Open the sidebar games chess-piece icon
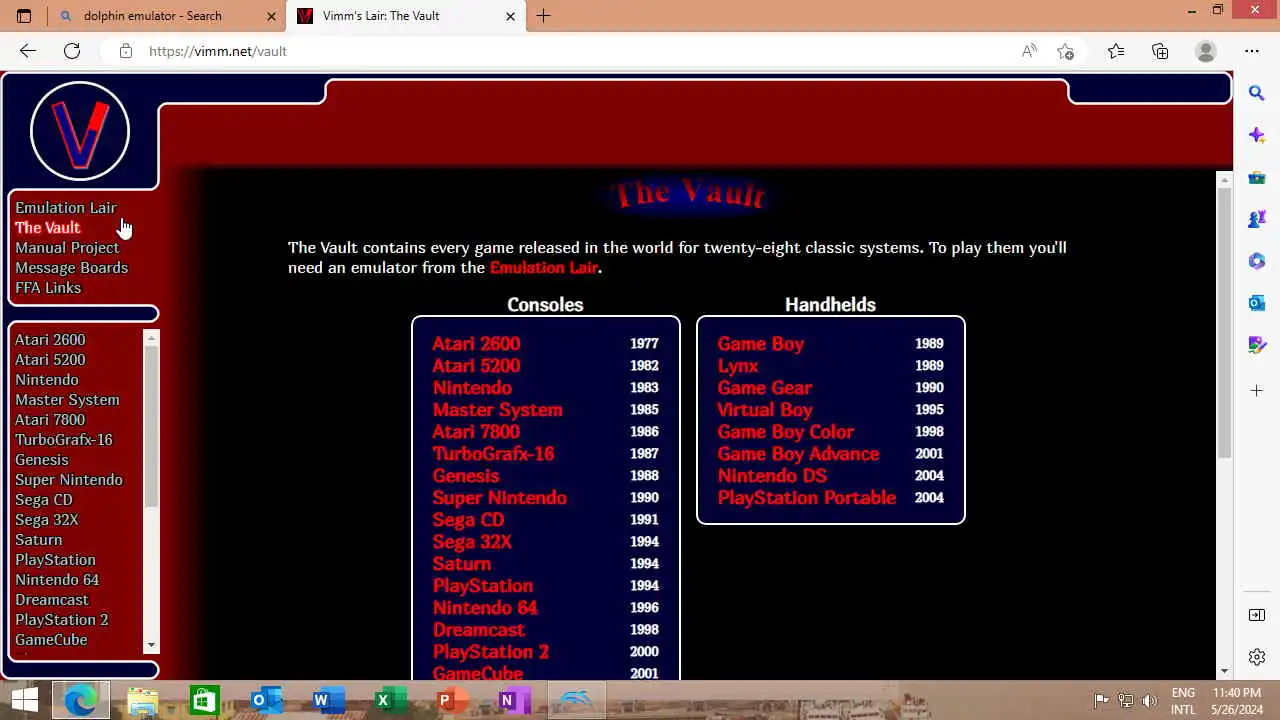This screenshot has height=720, width=1280. tap(1257, 219)
